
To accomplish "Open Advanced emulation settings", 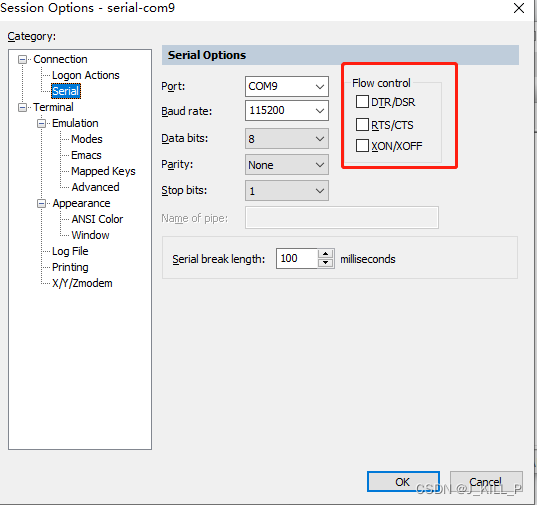I will pos(95,187).
